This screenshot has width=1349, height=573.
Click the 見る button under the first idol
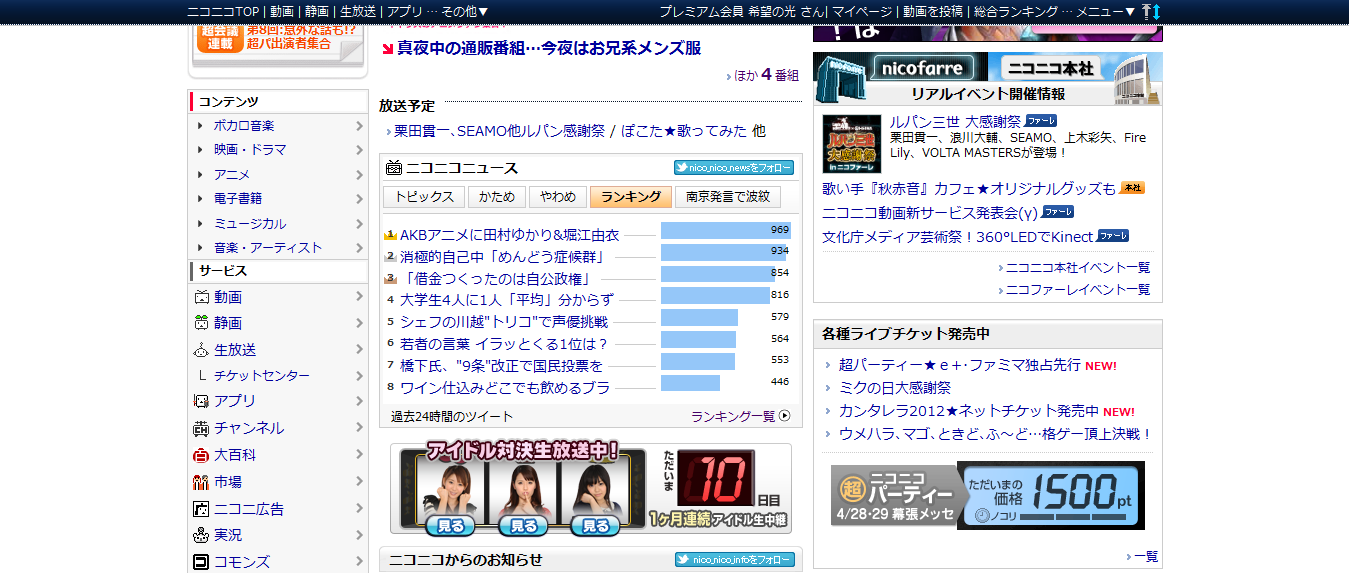click(x=449, y=525)
